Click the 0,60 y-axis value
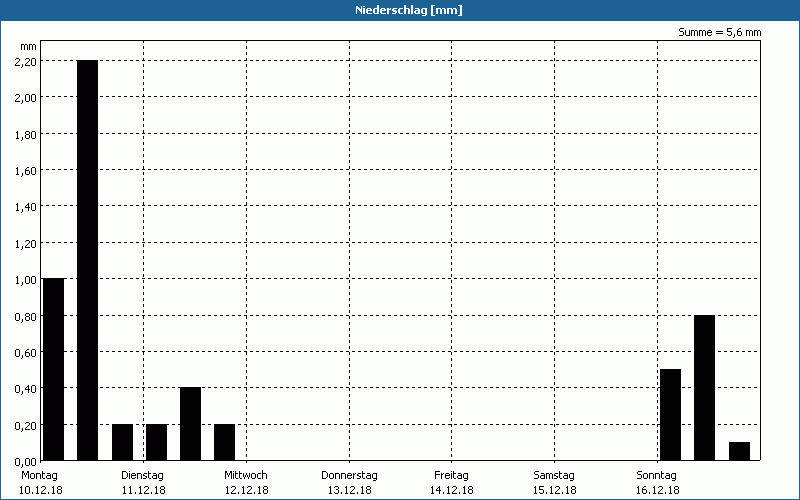 (26, 353)
